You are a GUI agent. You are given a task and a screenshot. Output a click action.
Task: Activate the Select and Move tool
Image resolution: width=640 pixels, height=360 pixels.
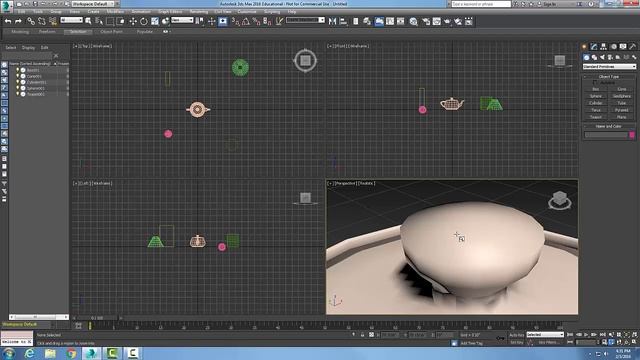(133, 21)
